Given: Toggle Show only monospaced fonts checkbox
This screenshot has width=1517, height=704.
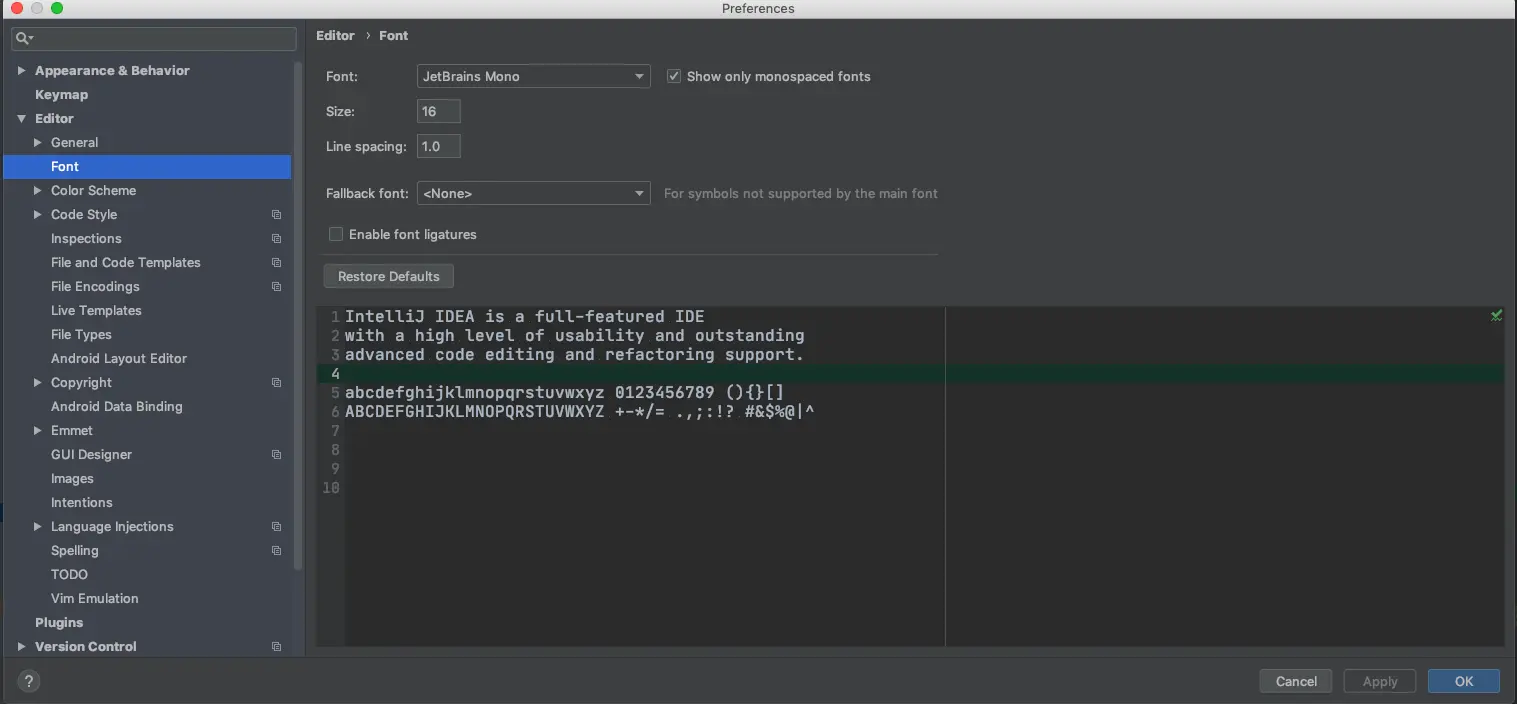Looking at the screenshot, I should click(x=674, y=76).
